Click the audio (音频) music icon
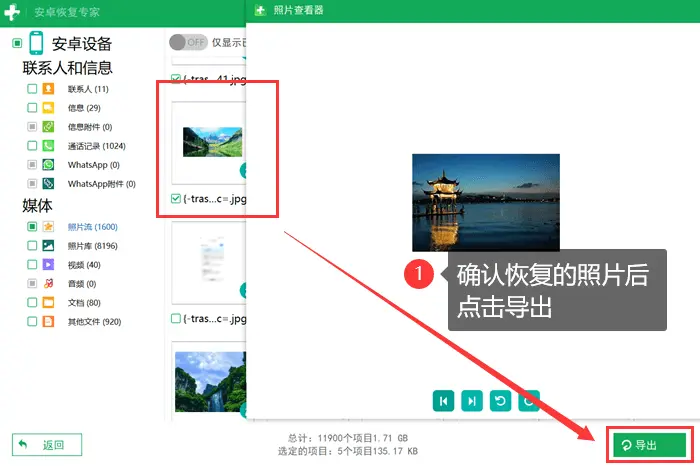The width and height of the screenshot is (700, 466). click(48, 283)
